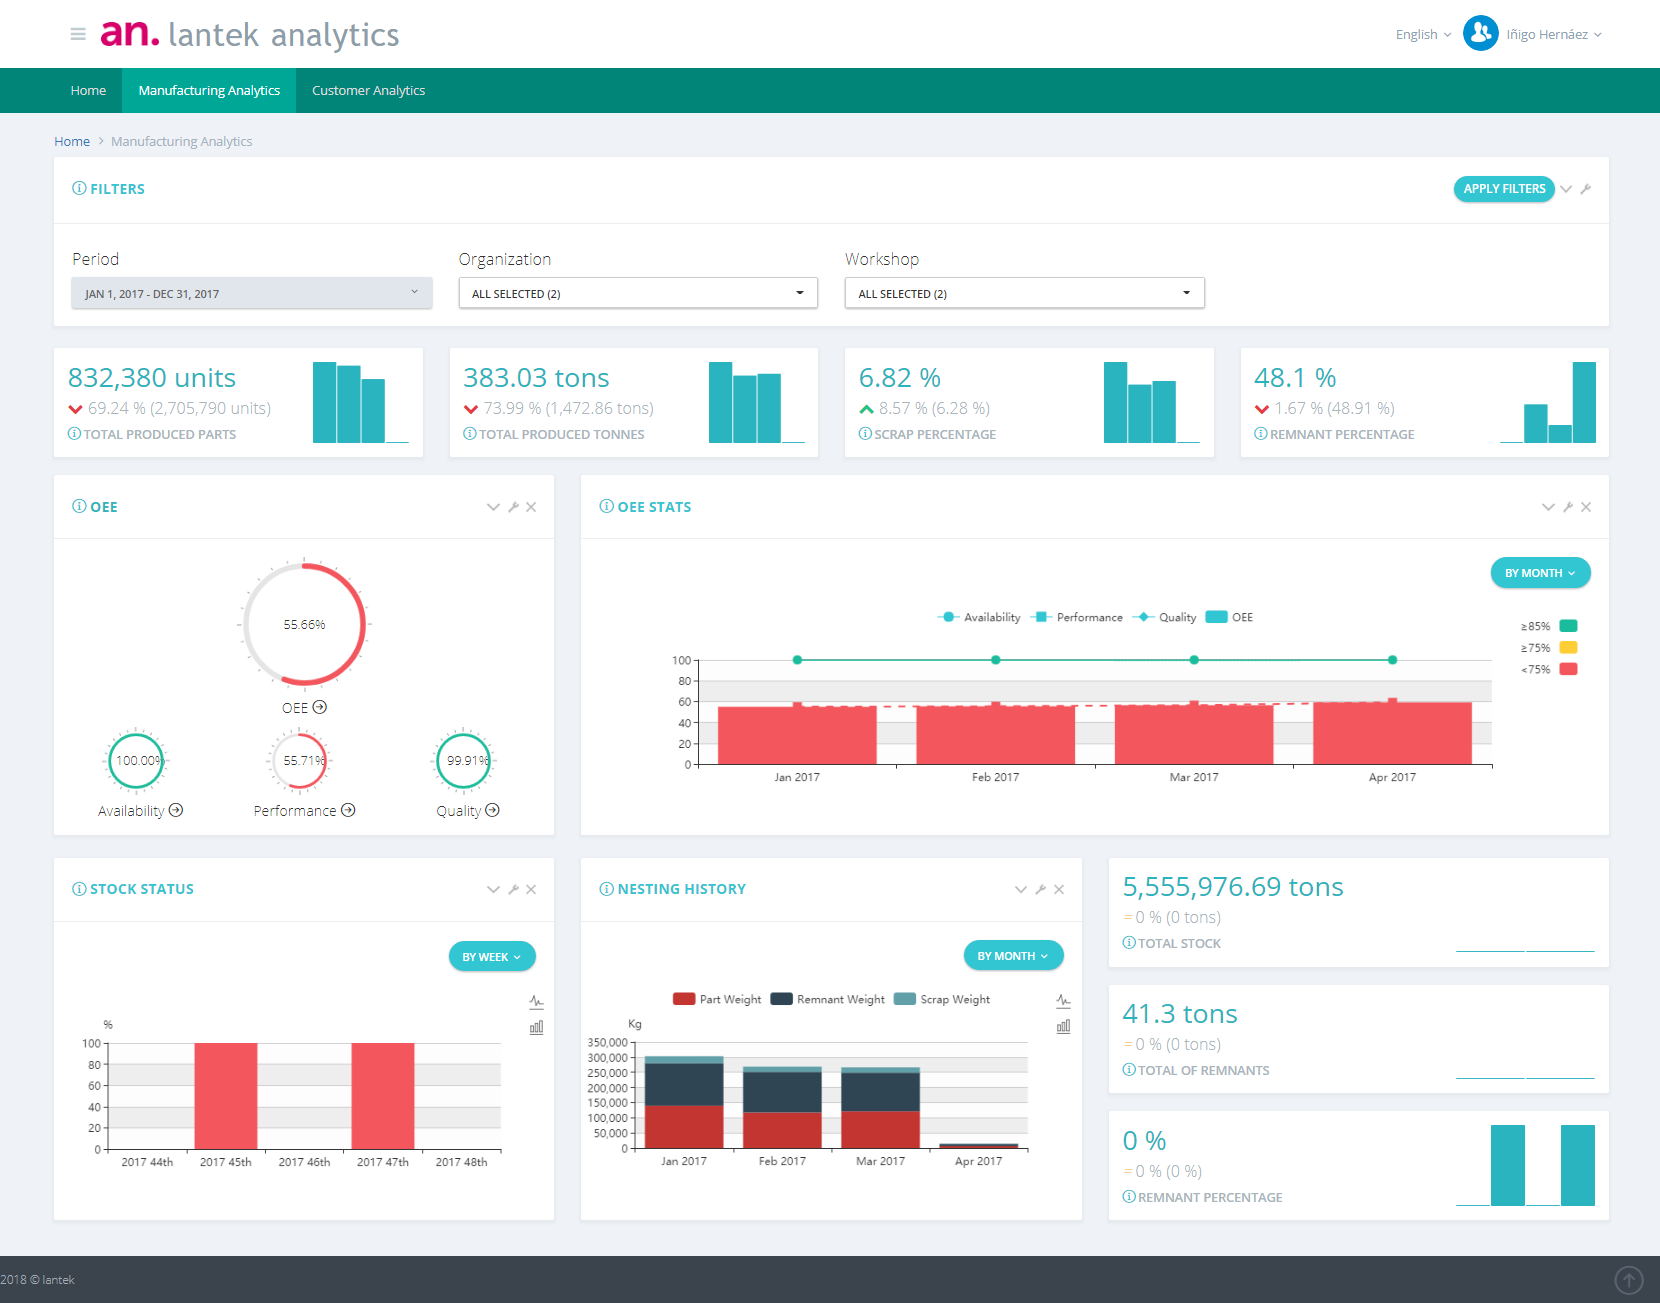The height and width of the screenshot is (1303, 1660).
Task: Go to the Home navigation tab
Action: (88, 90)
